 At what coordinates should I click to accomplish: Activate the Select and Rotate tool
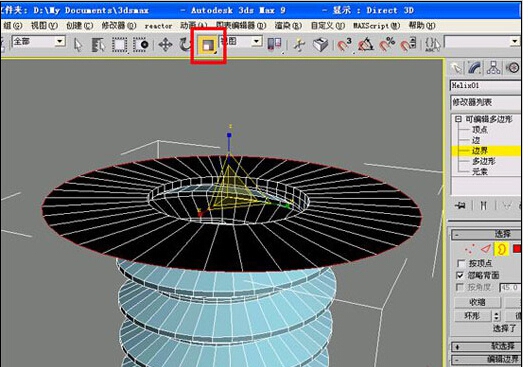185,45
